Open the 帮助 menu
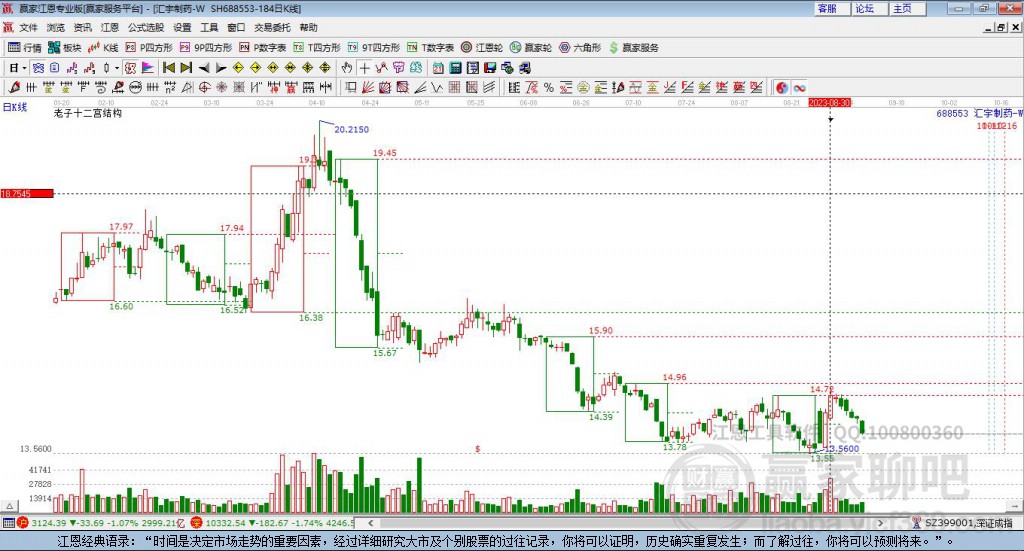1024x551 pixels. point(308,27)
